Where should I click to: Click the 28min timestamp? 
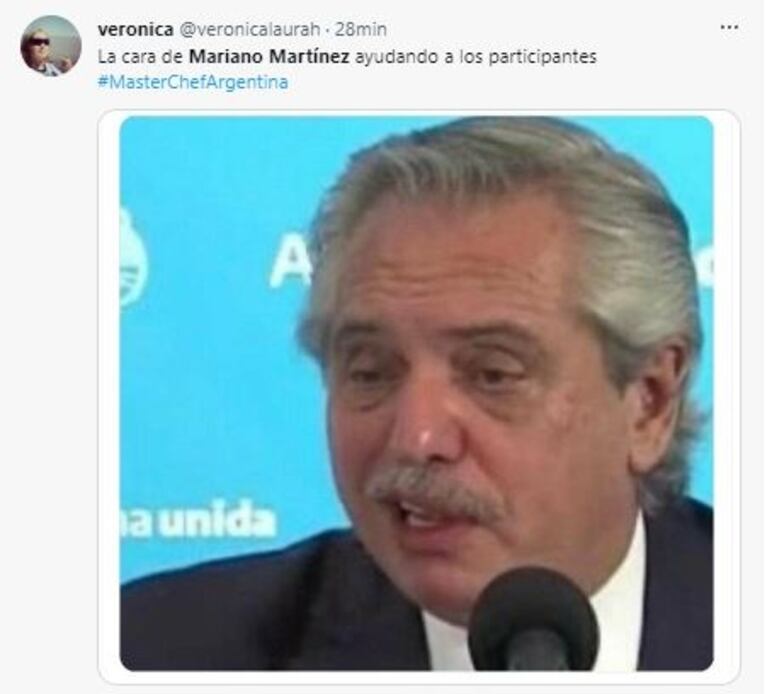click(x=361, y=29)
